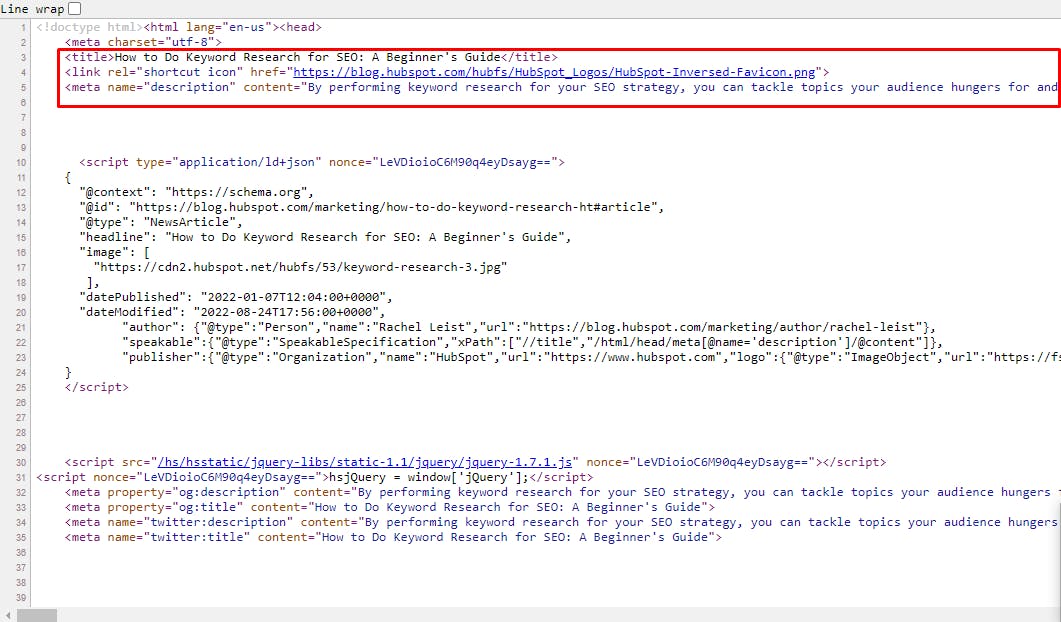Click the horizontal scrollbar thumb at bottom

(37, 615)
